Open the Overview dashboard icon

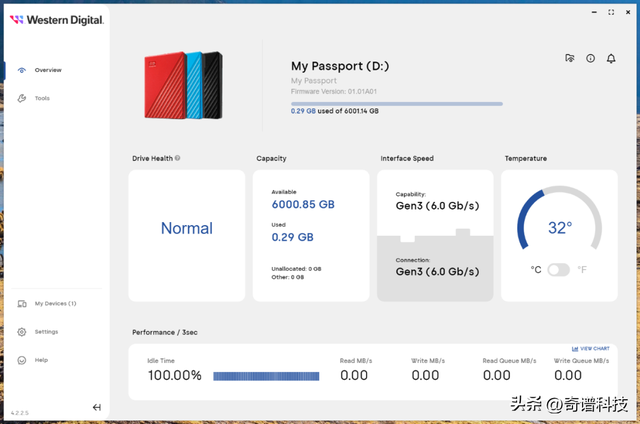point(22,70)
